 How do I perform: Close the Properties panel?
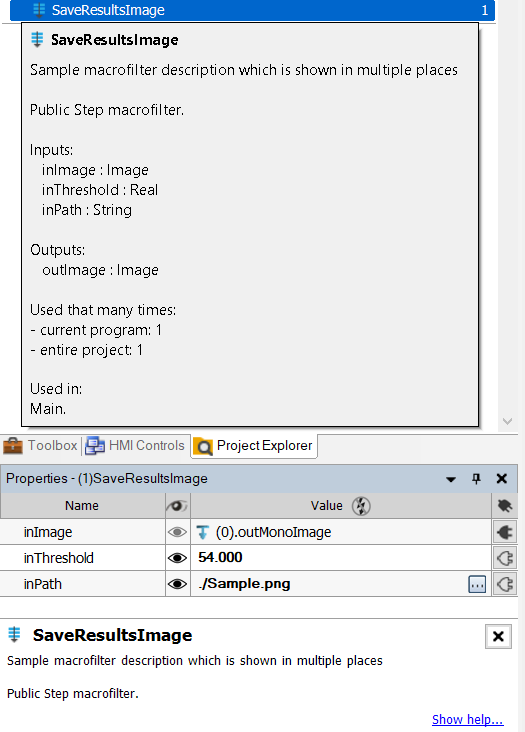502,479
